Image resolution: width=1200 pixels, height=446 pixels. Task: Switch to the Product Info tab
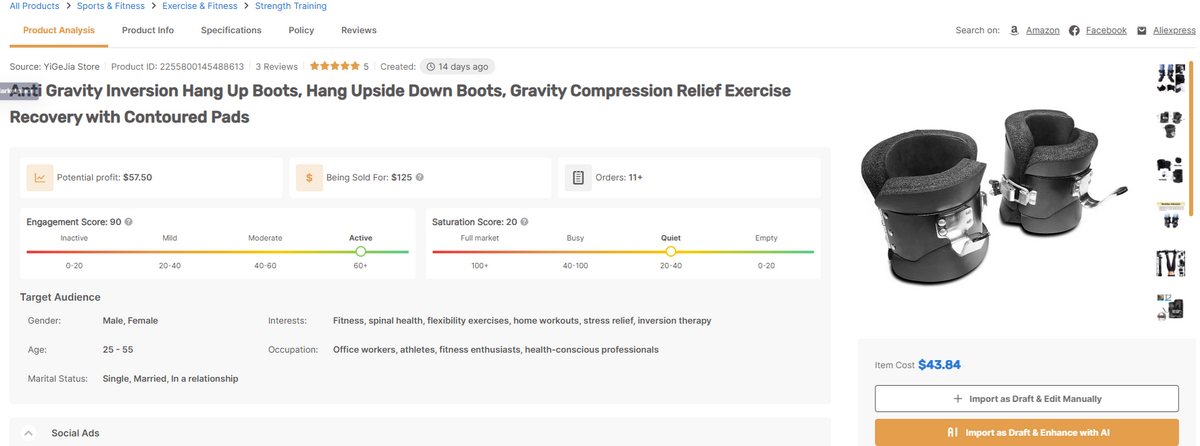tap(148, 30)
